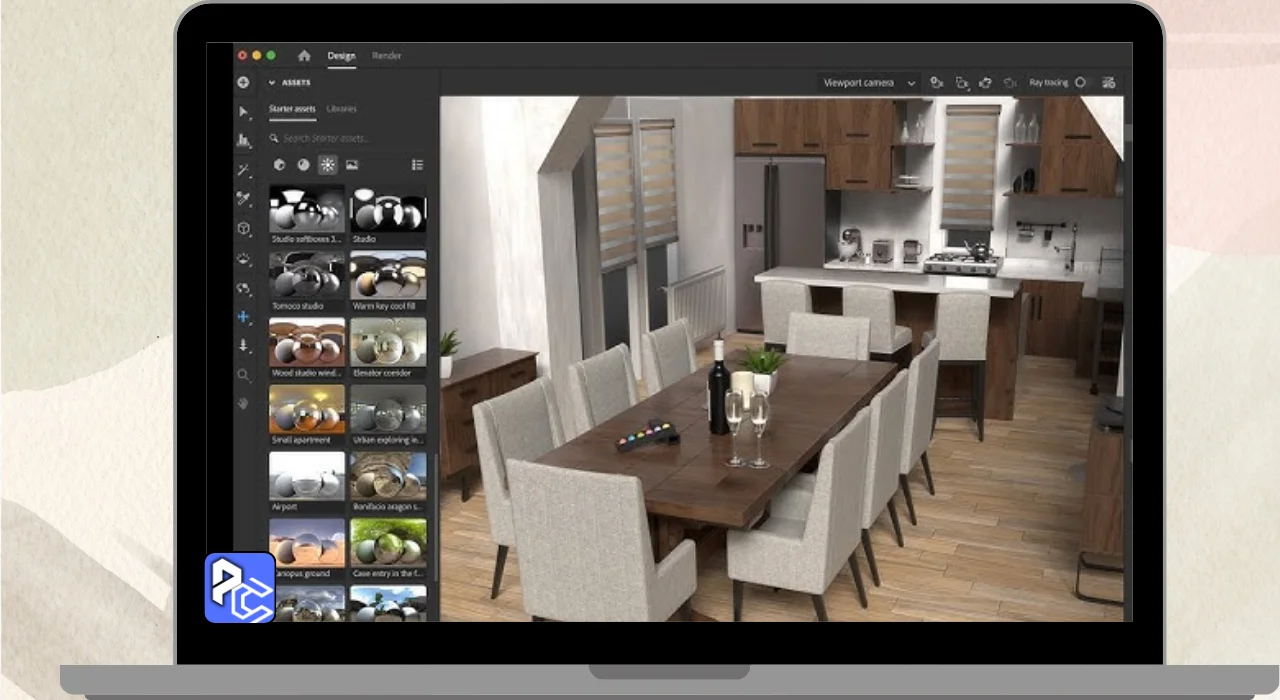1280x700 pixels.
Task: Collapse the Assets panel chevron
Action: click(x=272, y=83)
